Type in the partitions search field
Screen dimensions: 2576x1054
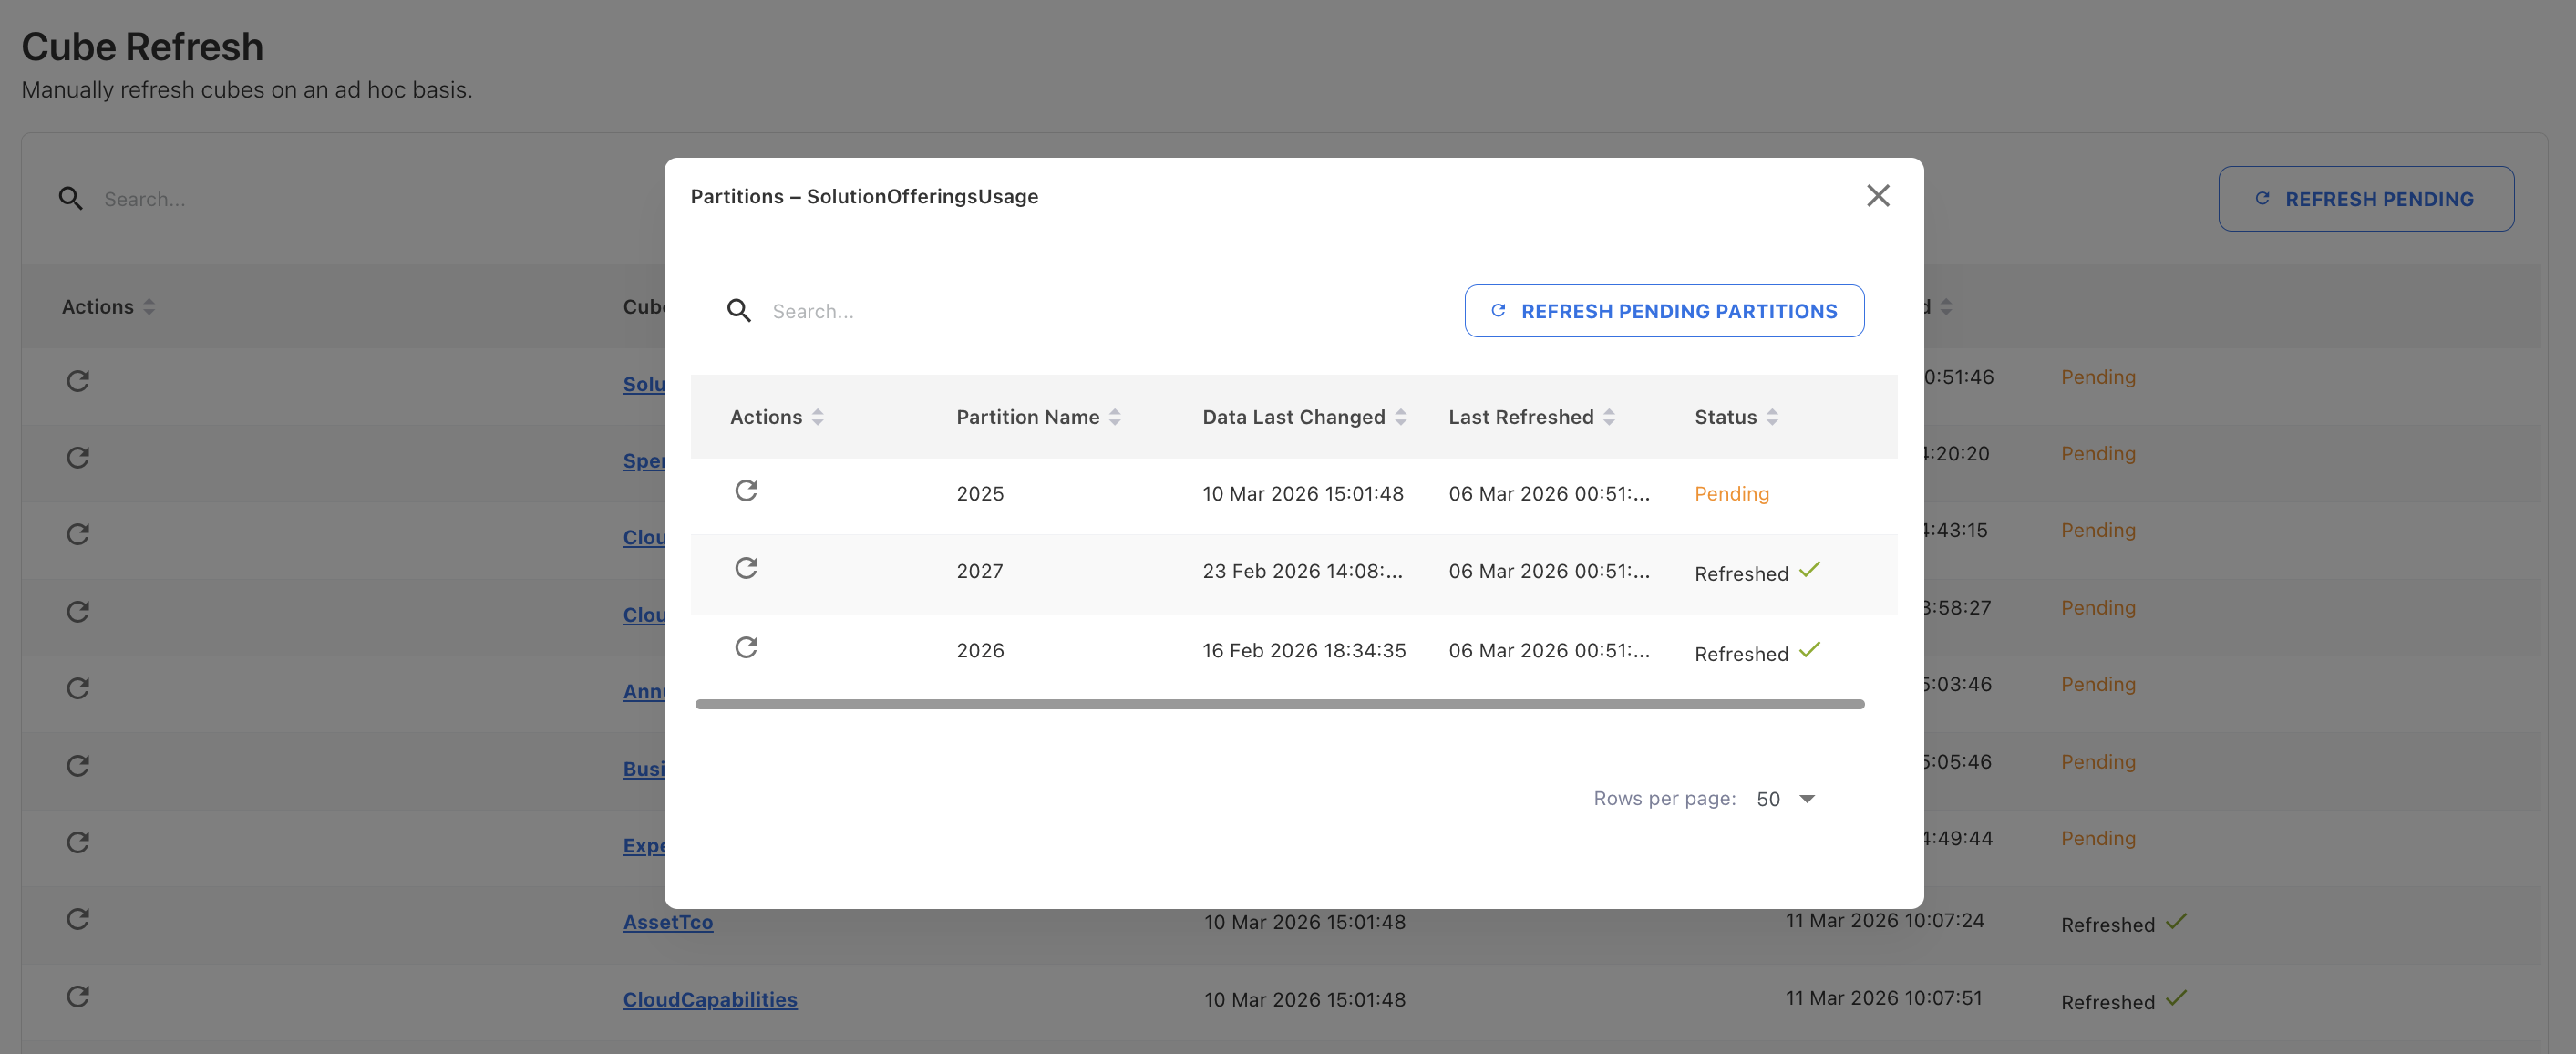(x=1000, y=311)
